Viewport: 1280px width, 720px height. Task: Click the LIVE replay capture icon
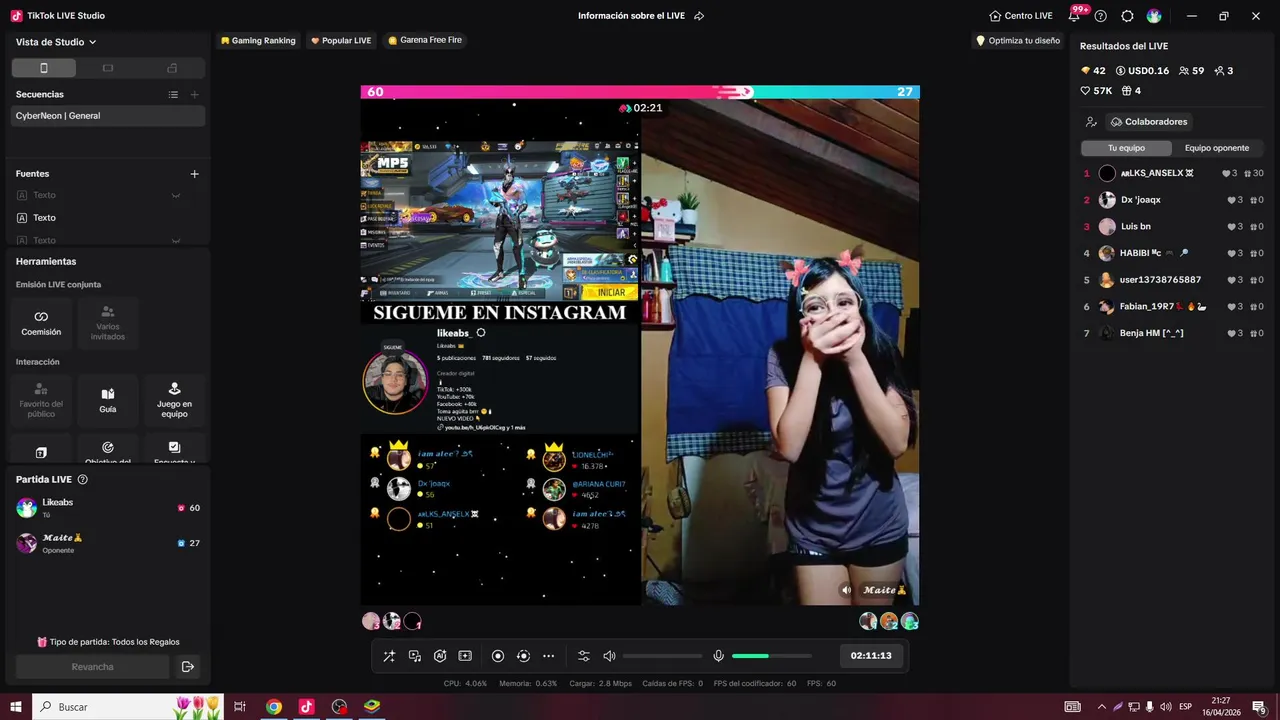[x=523, y=656]
